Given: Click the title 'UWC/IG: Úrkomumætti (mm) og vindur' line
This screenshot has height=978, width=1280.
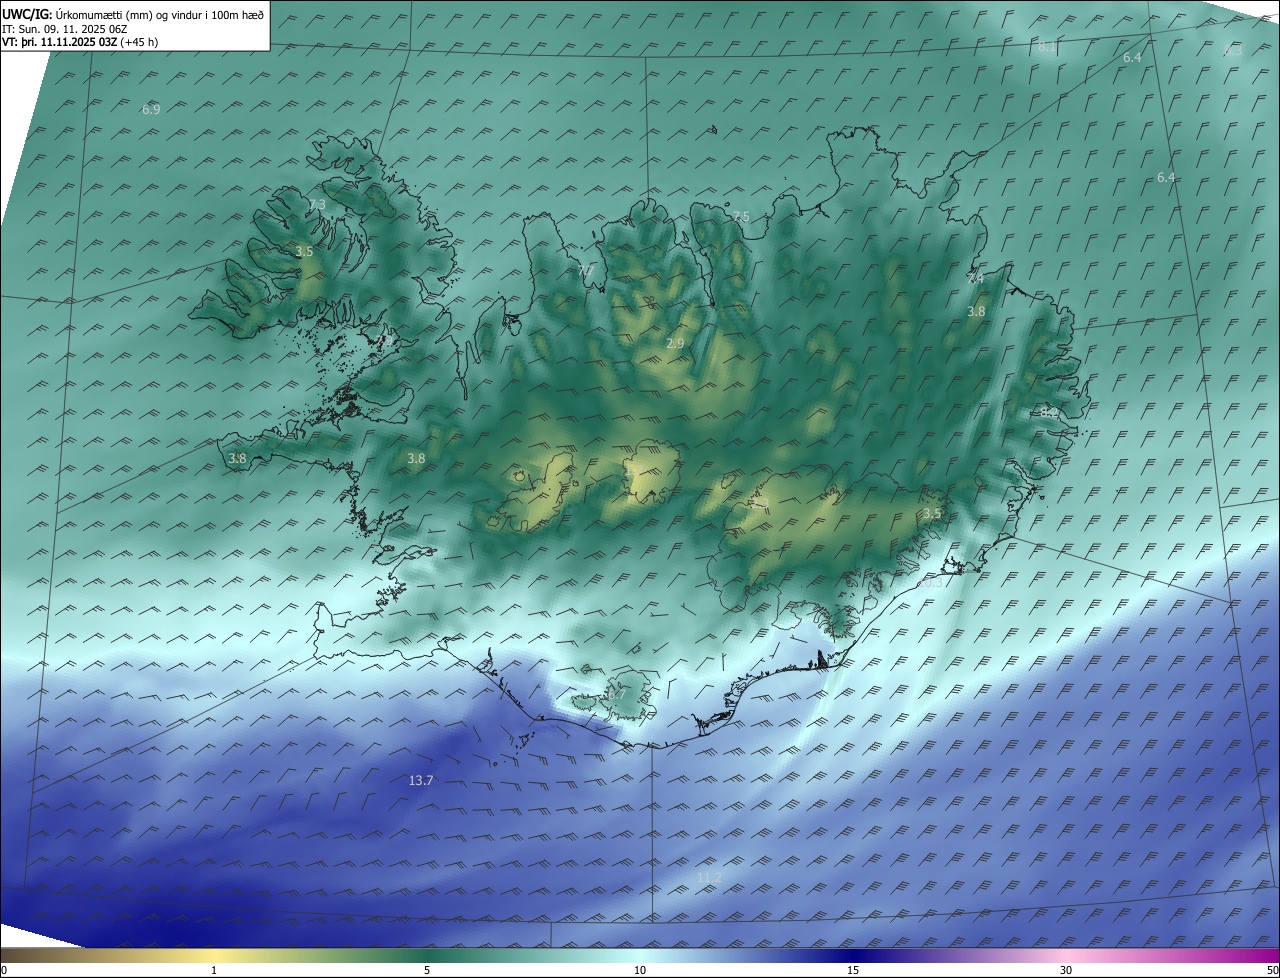Looking at the screenshot, I should [133, 15].
